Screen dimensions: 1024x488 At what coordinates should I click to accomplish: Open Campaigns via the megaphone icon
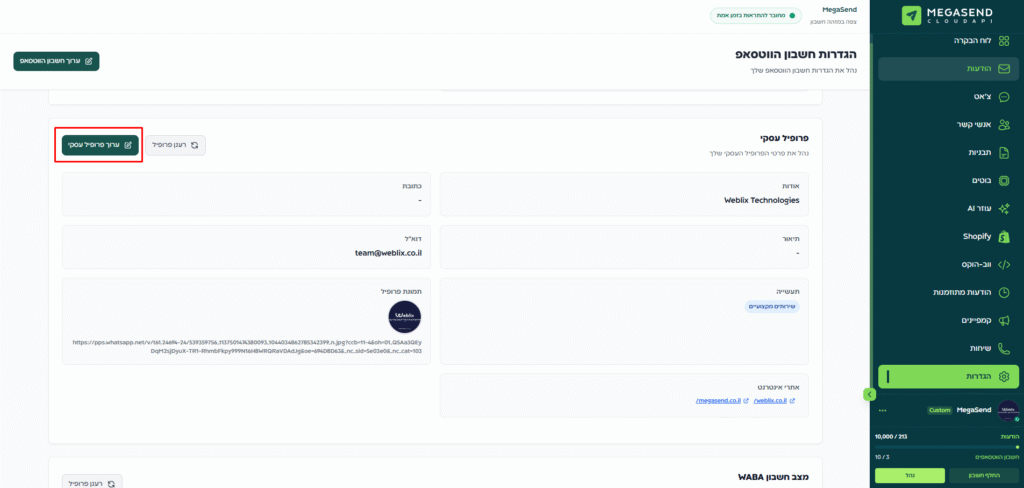[x=1004, y=320]
